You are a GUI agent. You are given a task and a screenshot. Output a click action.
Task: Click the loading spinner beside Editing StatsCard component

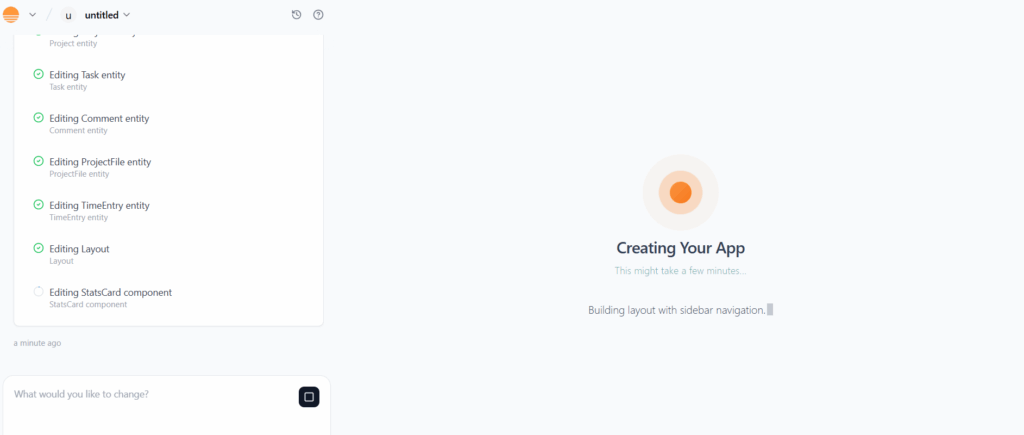(x=39, y=292)
